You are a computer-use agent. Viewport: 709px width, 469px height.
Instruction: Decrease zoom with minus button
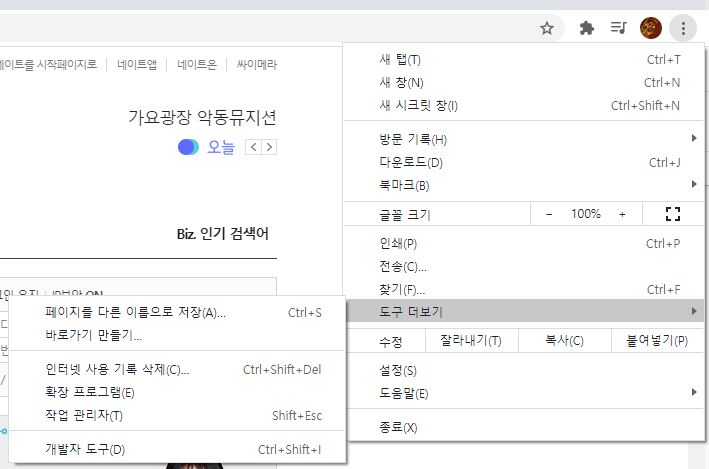pyautogui.click(x=549, y=214)
